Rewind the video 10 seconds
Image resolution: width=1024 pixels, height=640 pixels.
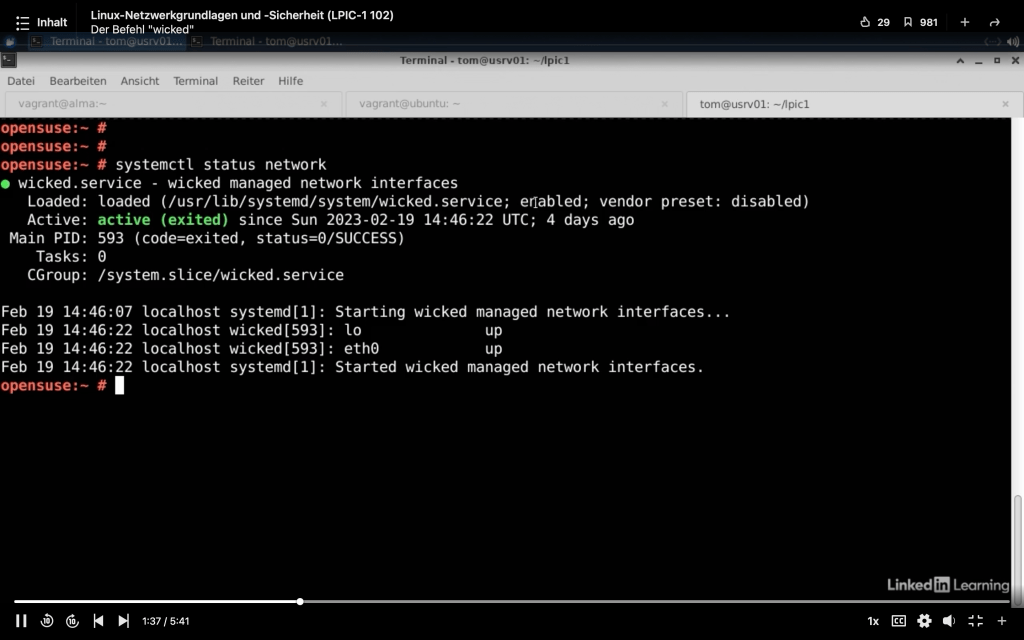click(47, 621)
